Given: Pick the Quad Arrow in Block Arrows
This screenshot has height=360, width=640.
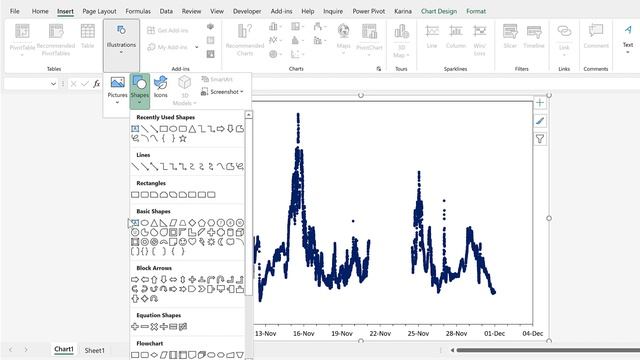Looking at the screenshot, I should (192, 280).
